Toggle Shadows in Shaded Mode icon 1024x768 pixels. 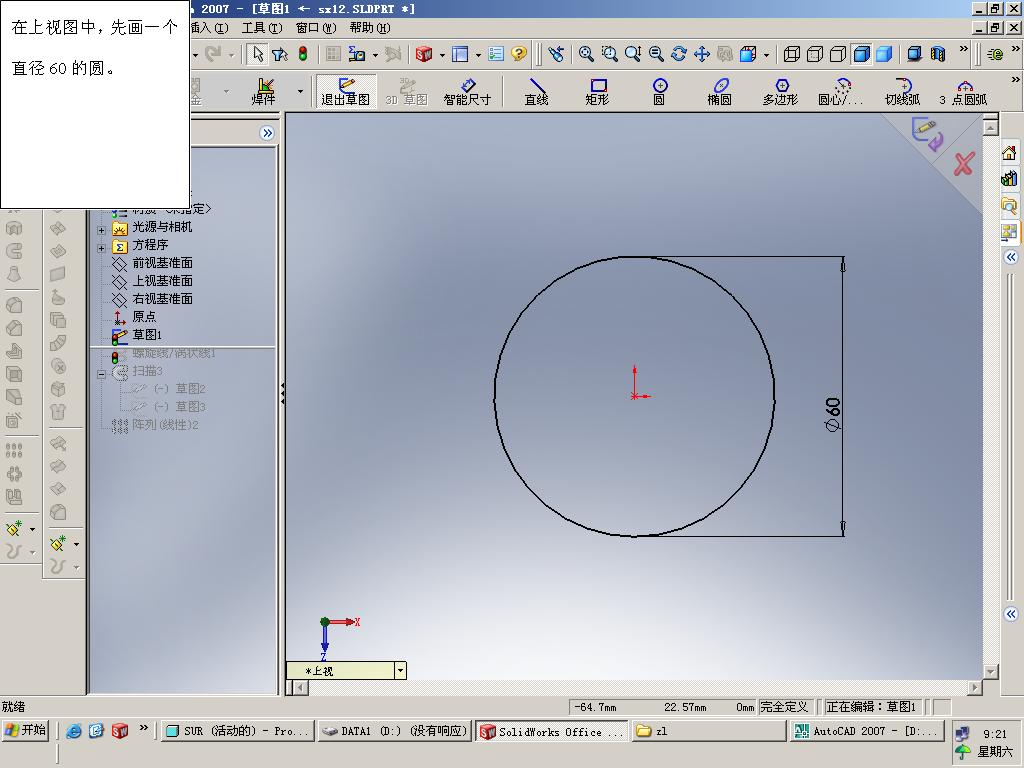tap(914, 54)
